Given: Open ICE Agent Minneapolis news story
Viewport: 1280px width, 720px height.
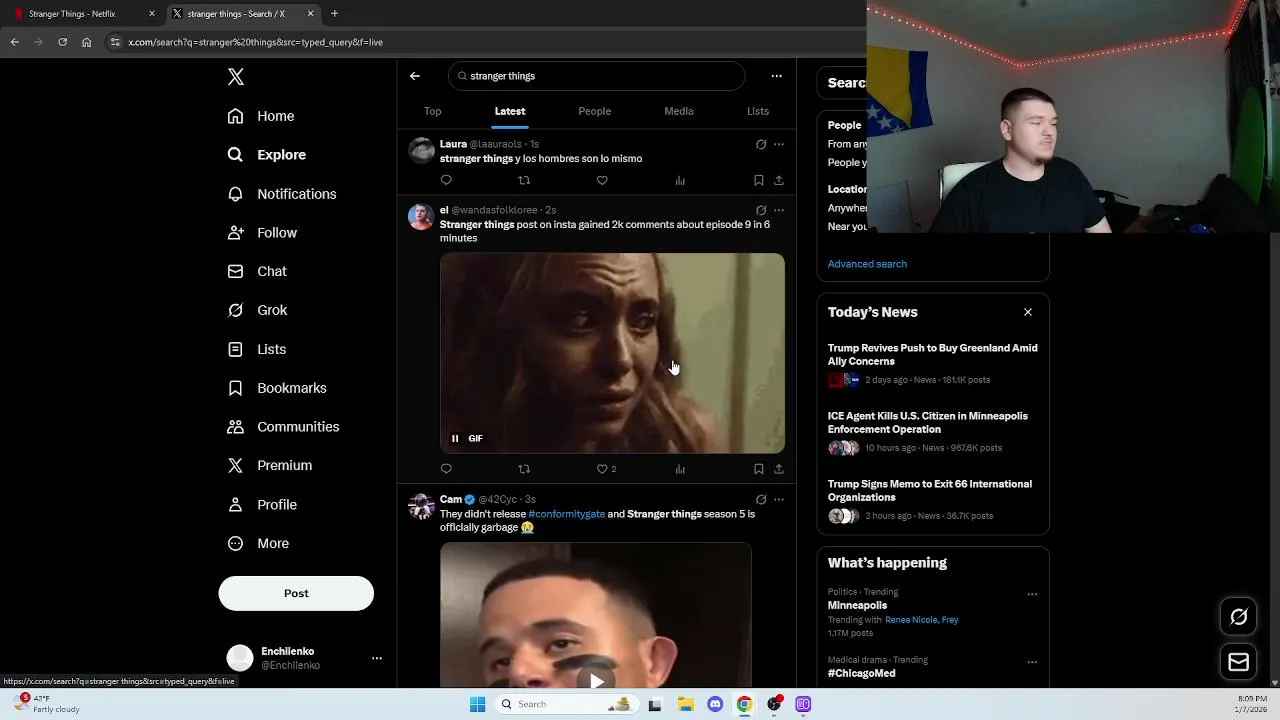Looking at the screenshot, I should (x=933, y=432).
